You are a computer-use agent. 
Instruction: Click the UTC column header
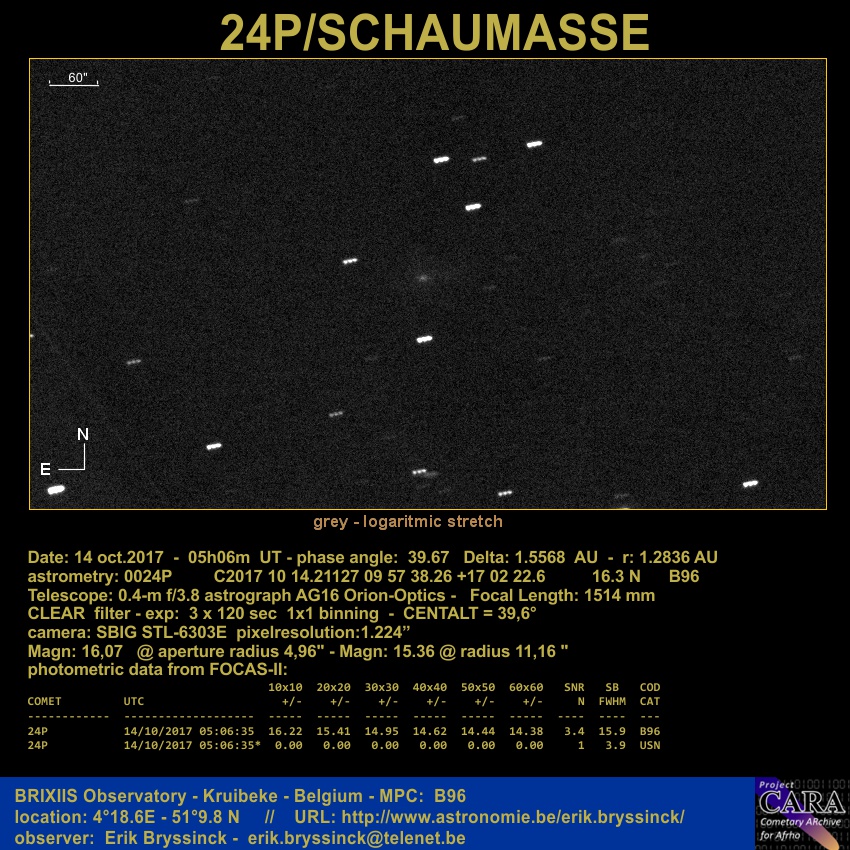(x=134, y=701)
